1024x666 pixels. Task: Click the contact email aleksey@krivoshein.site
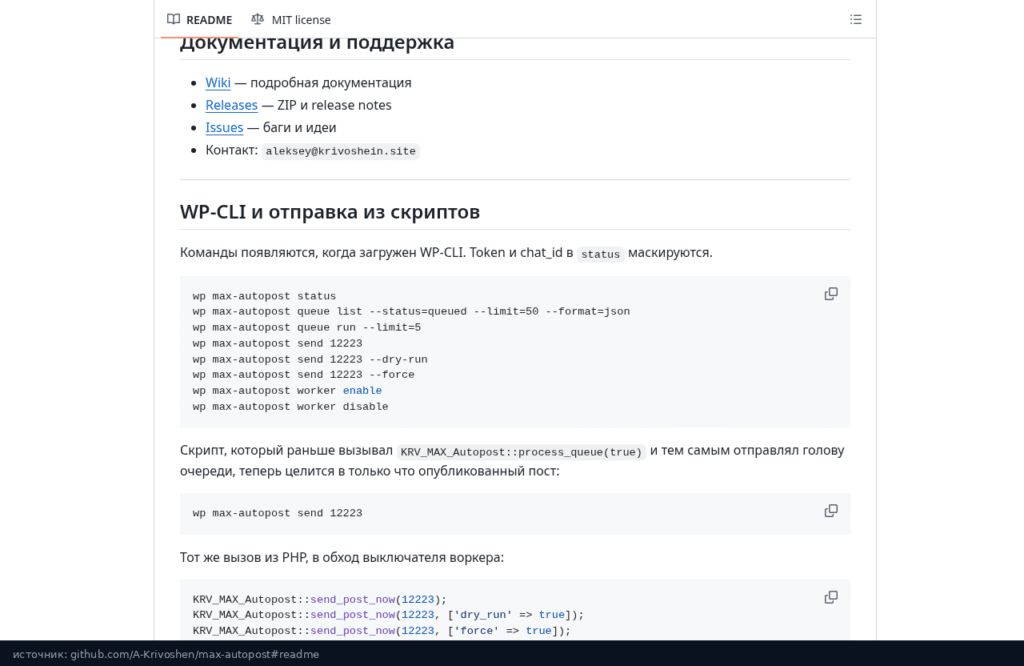point(340,151)
